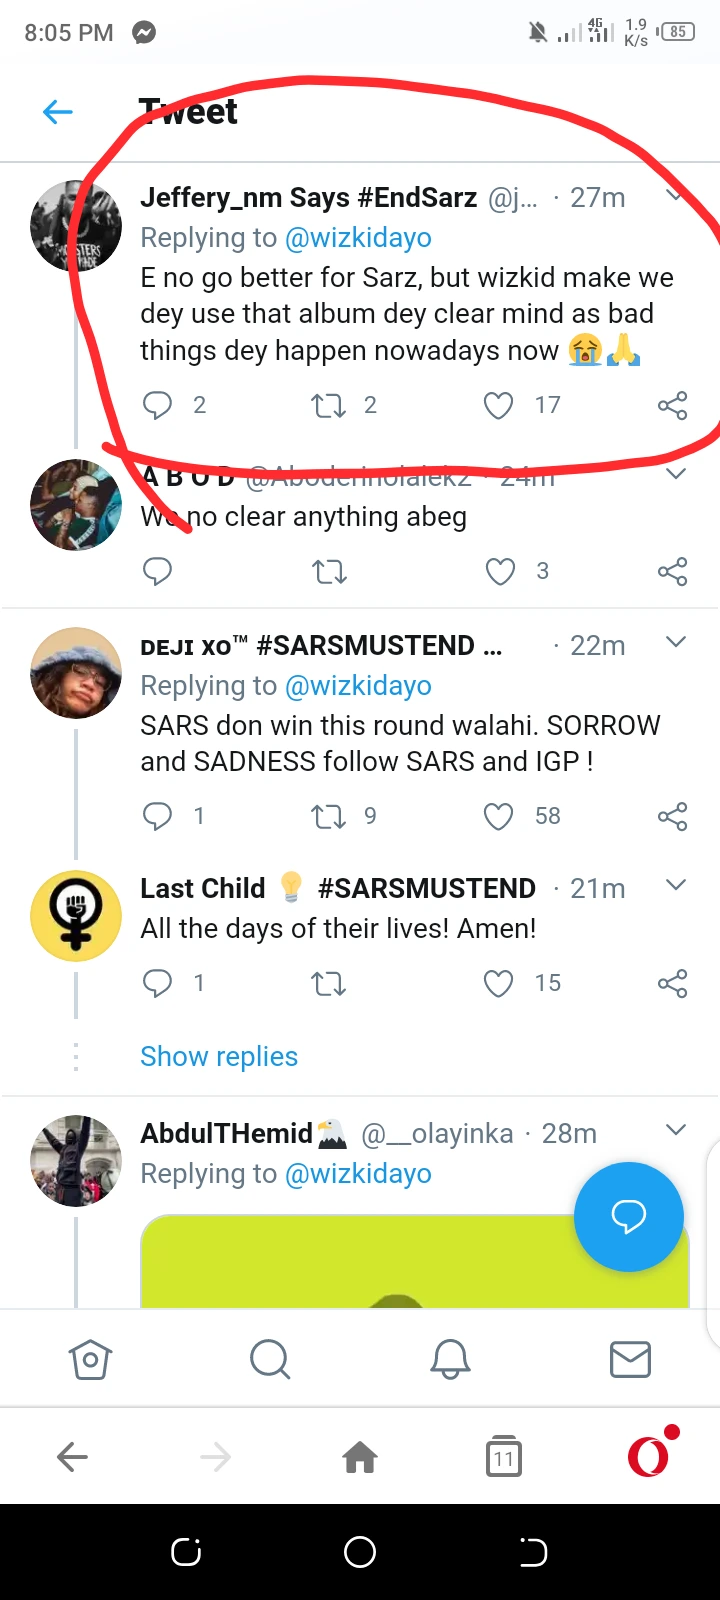Like Jeffery_nm's tweet with 17 likes
This screenshot has height=1600, width=720.
tap(498, 405)
